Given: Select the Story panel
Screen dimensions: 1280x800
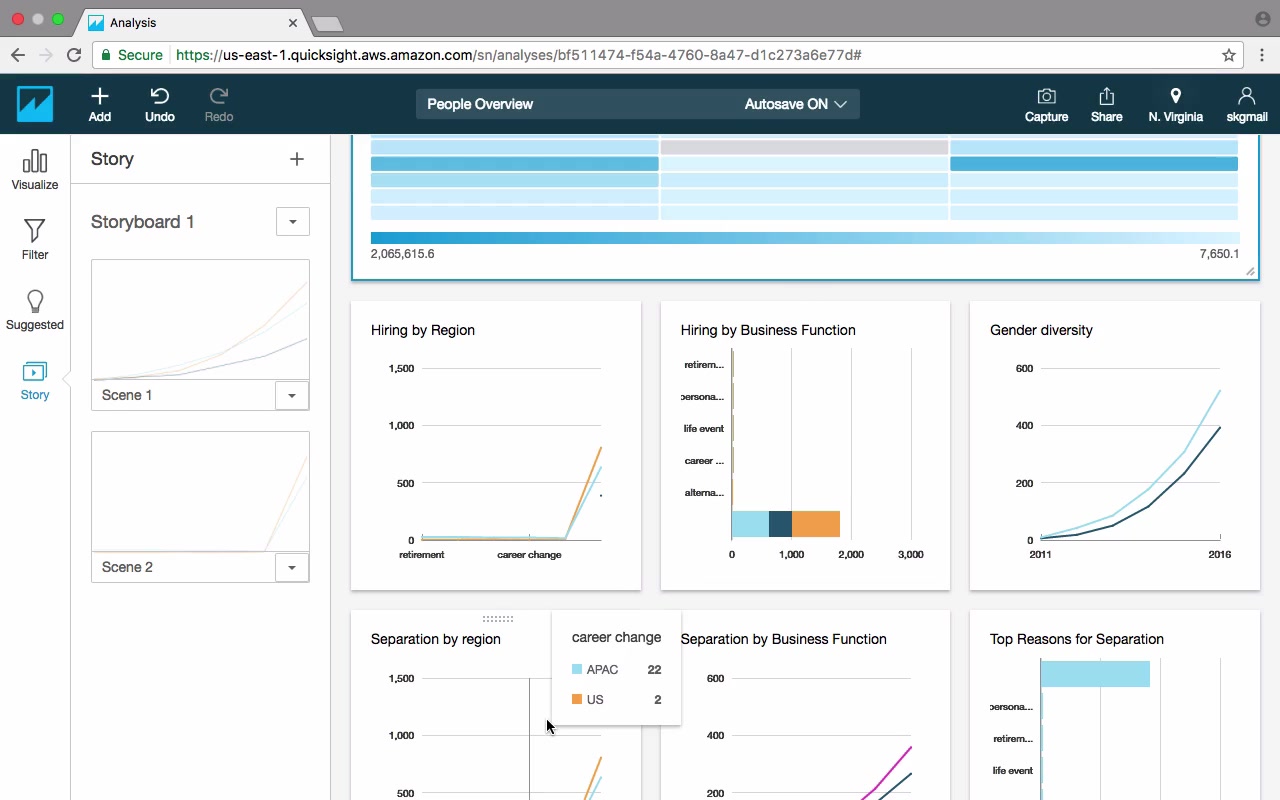Looking at the screenshot, I should 35,380.
